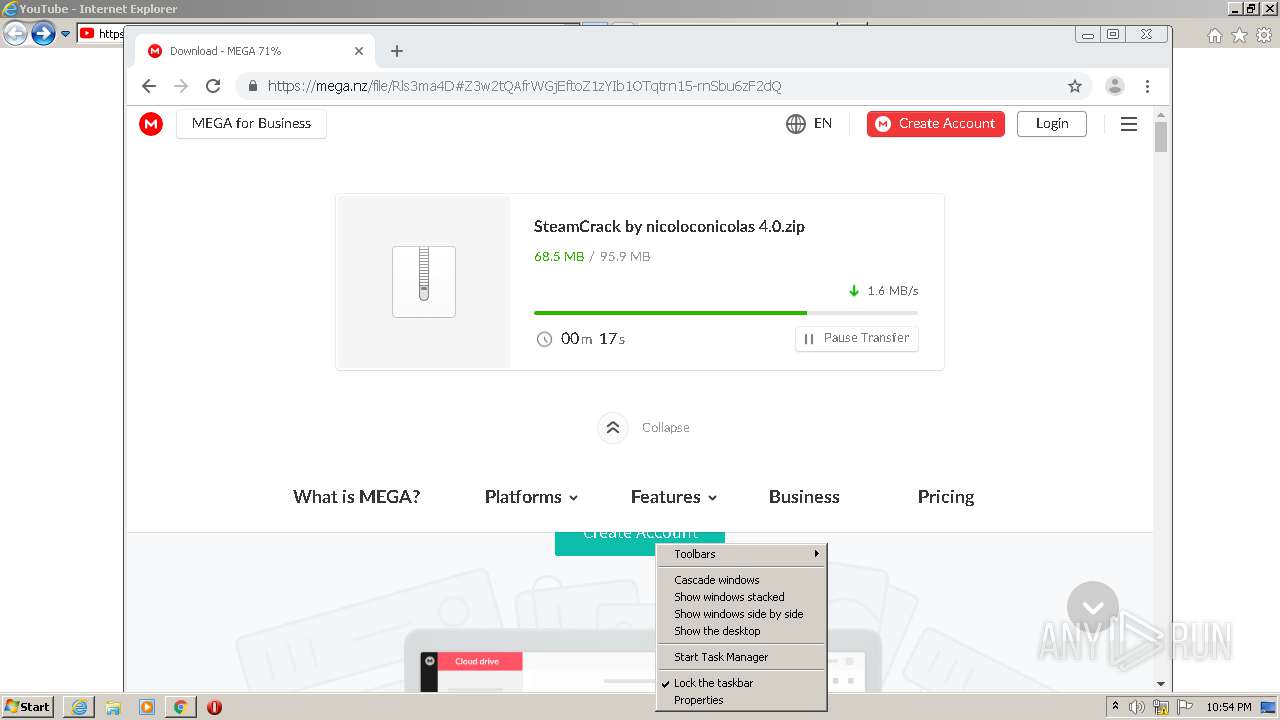This screenshot has width=1280, height=720.
Task: Go back in the Chrome window
Action: click(149, 86)
